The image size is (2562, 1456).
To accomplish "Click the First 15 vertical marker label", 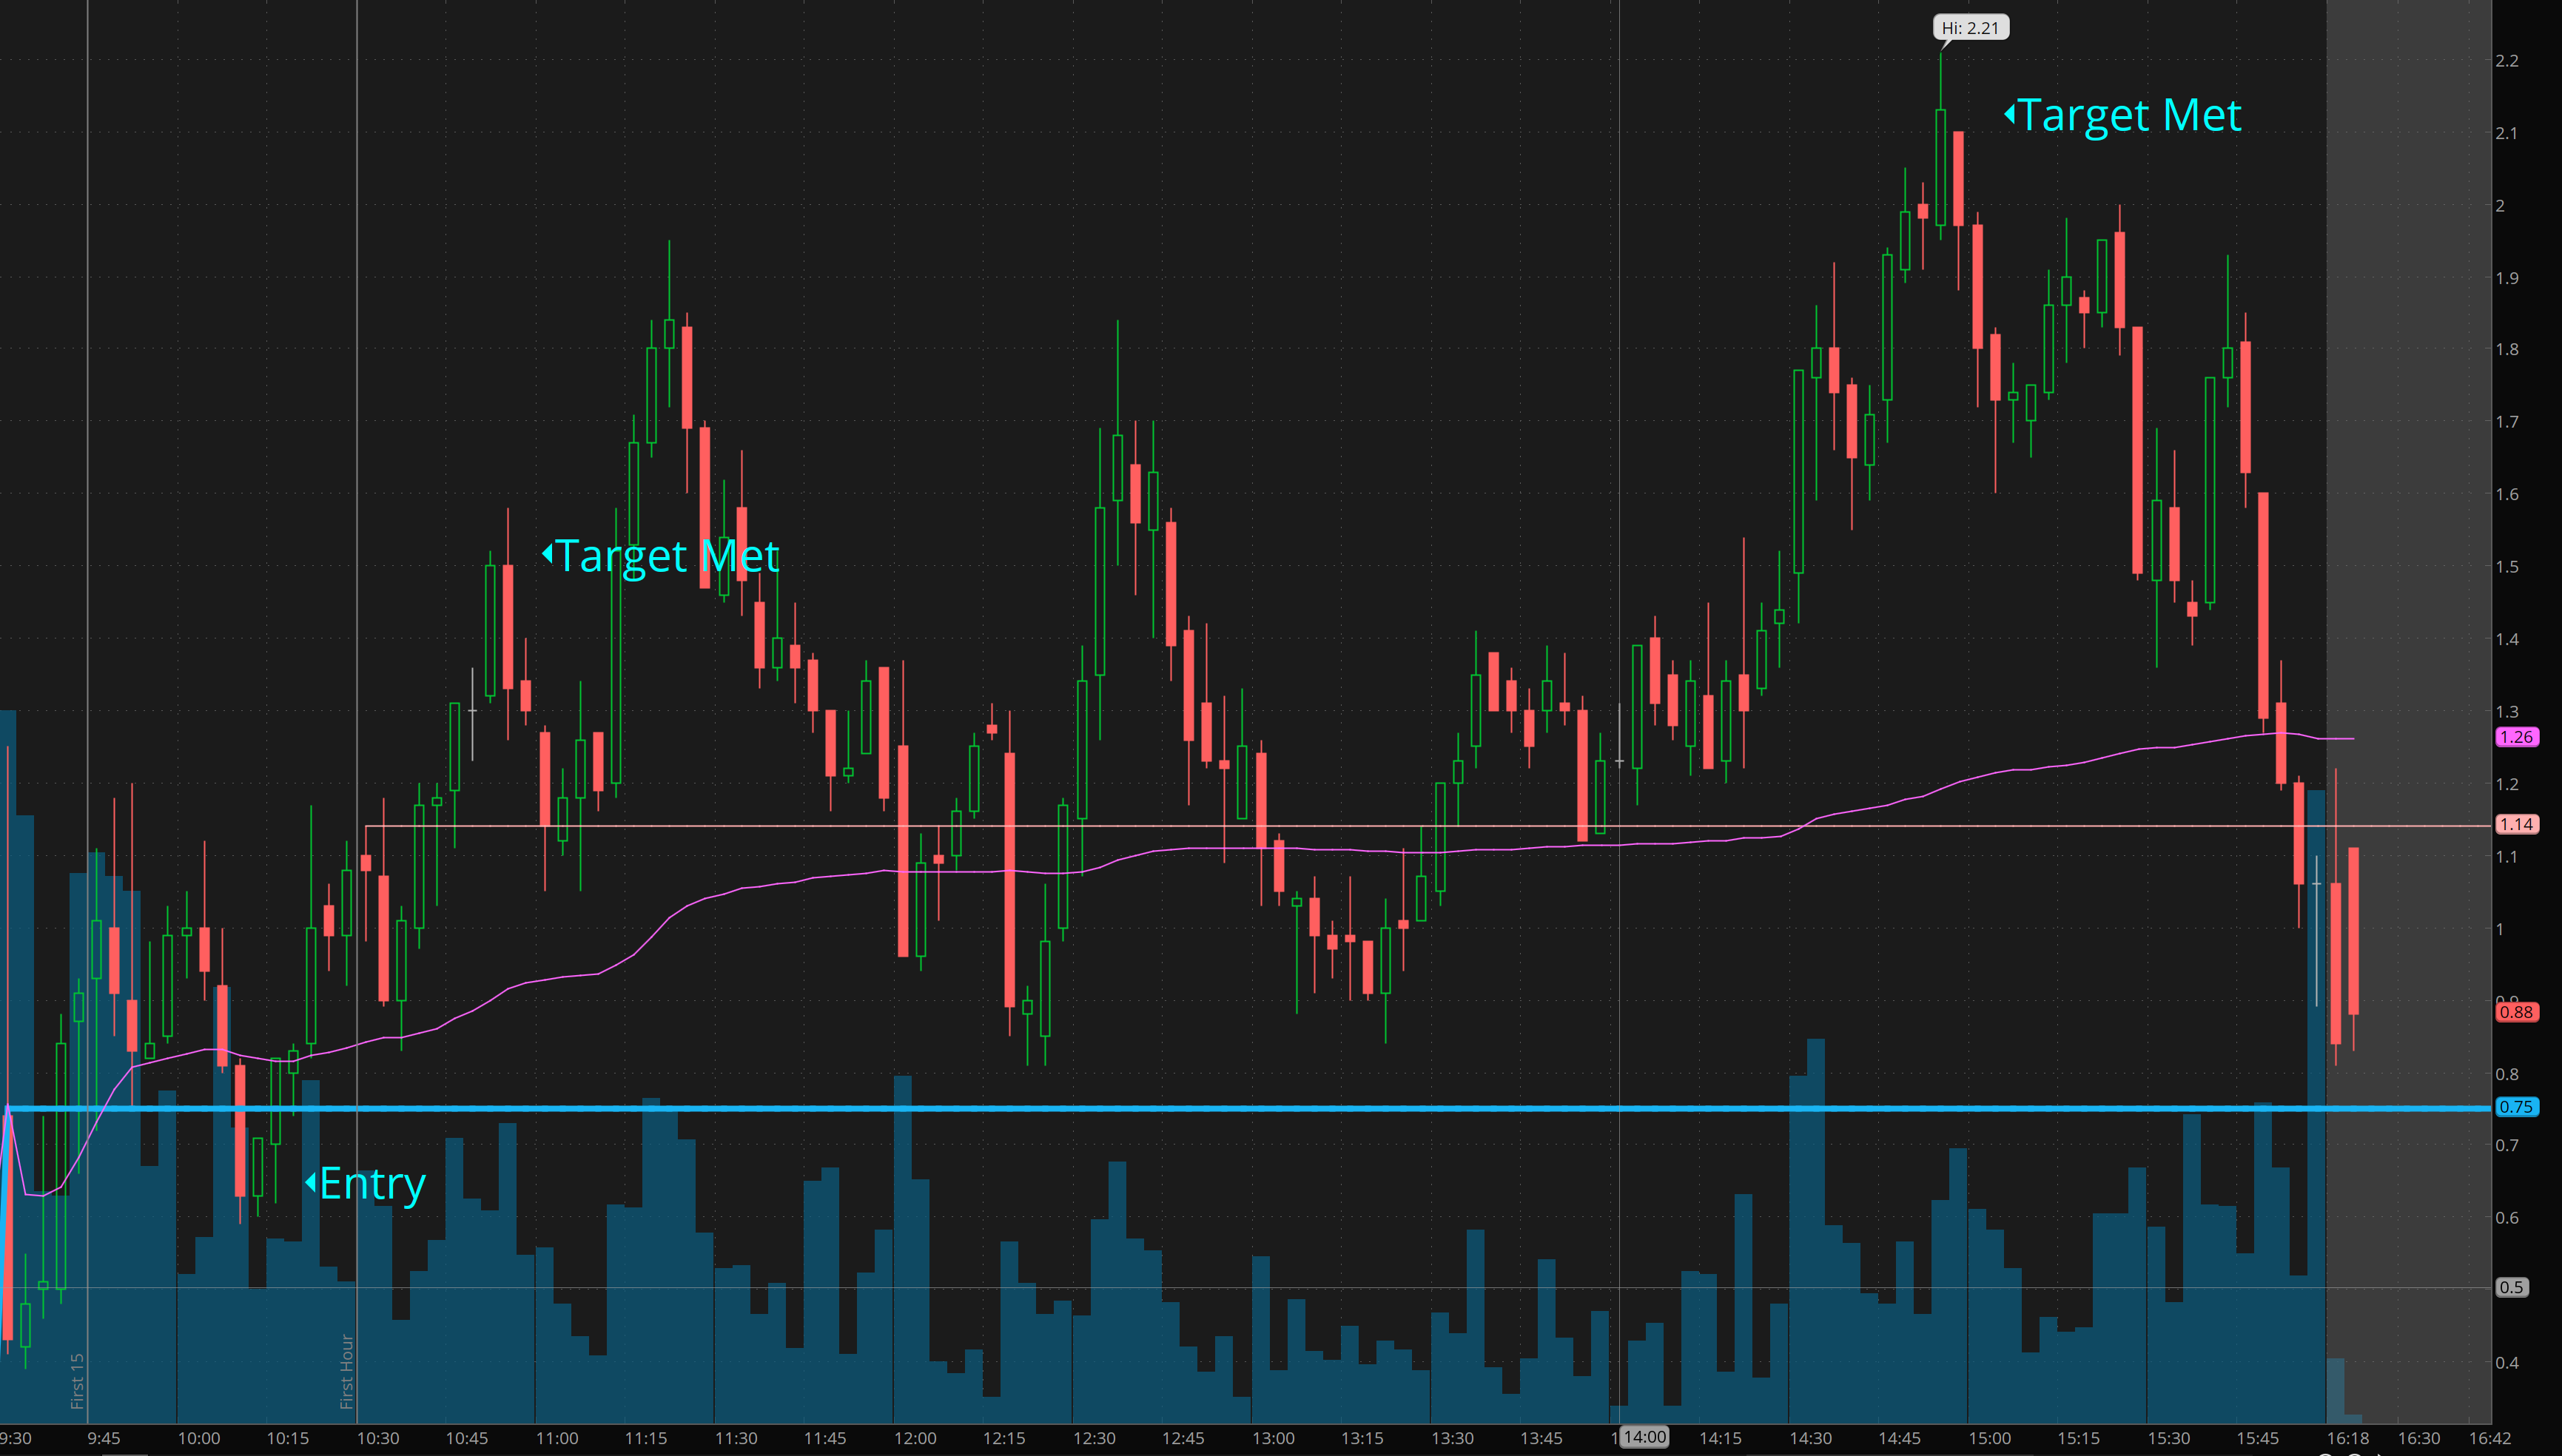I will pos(78,1381).
